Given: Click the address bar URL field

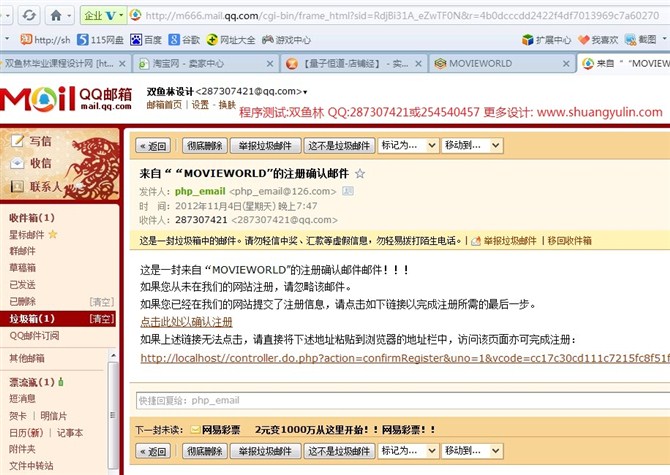Looking at the screenshot, I should coord(402,16).
